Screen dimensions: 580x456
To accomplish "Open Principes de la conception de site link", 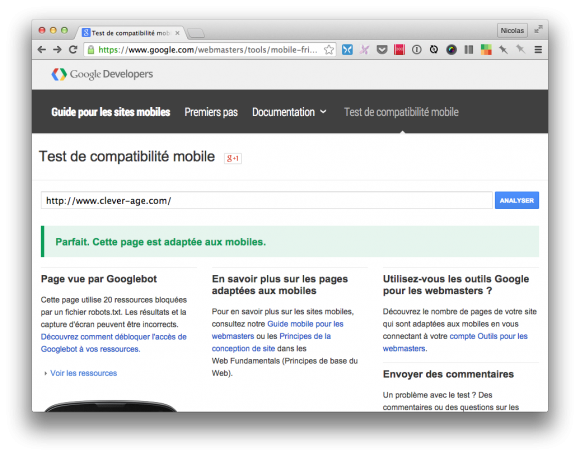I will 271,342.
